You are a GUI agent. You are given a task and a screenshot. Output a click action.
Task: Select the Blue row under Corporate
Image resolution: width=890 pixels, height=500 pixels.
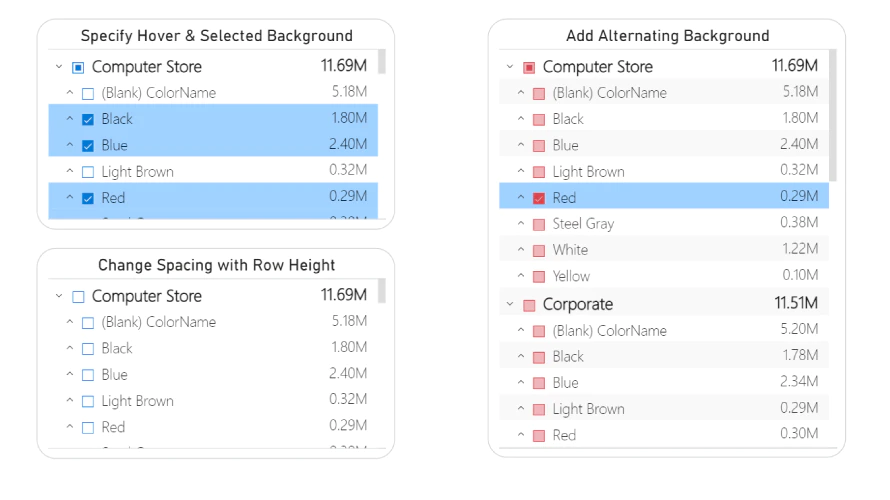pyautogui.click(x=664, y=382)
